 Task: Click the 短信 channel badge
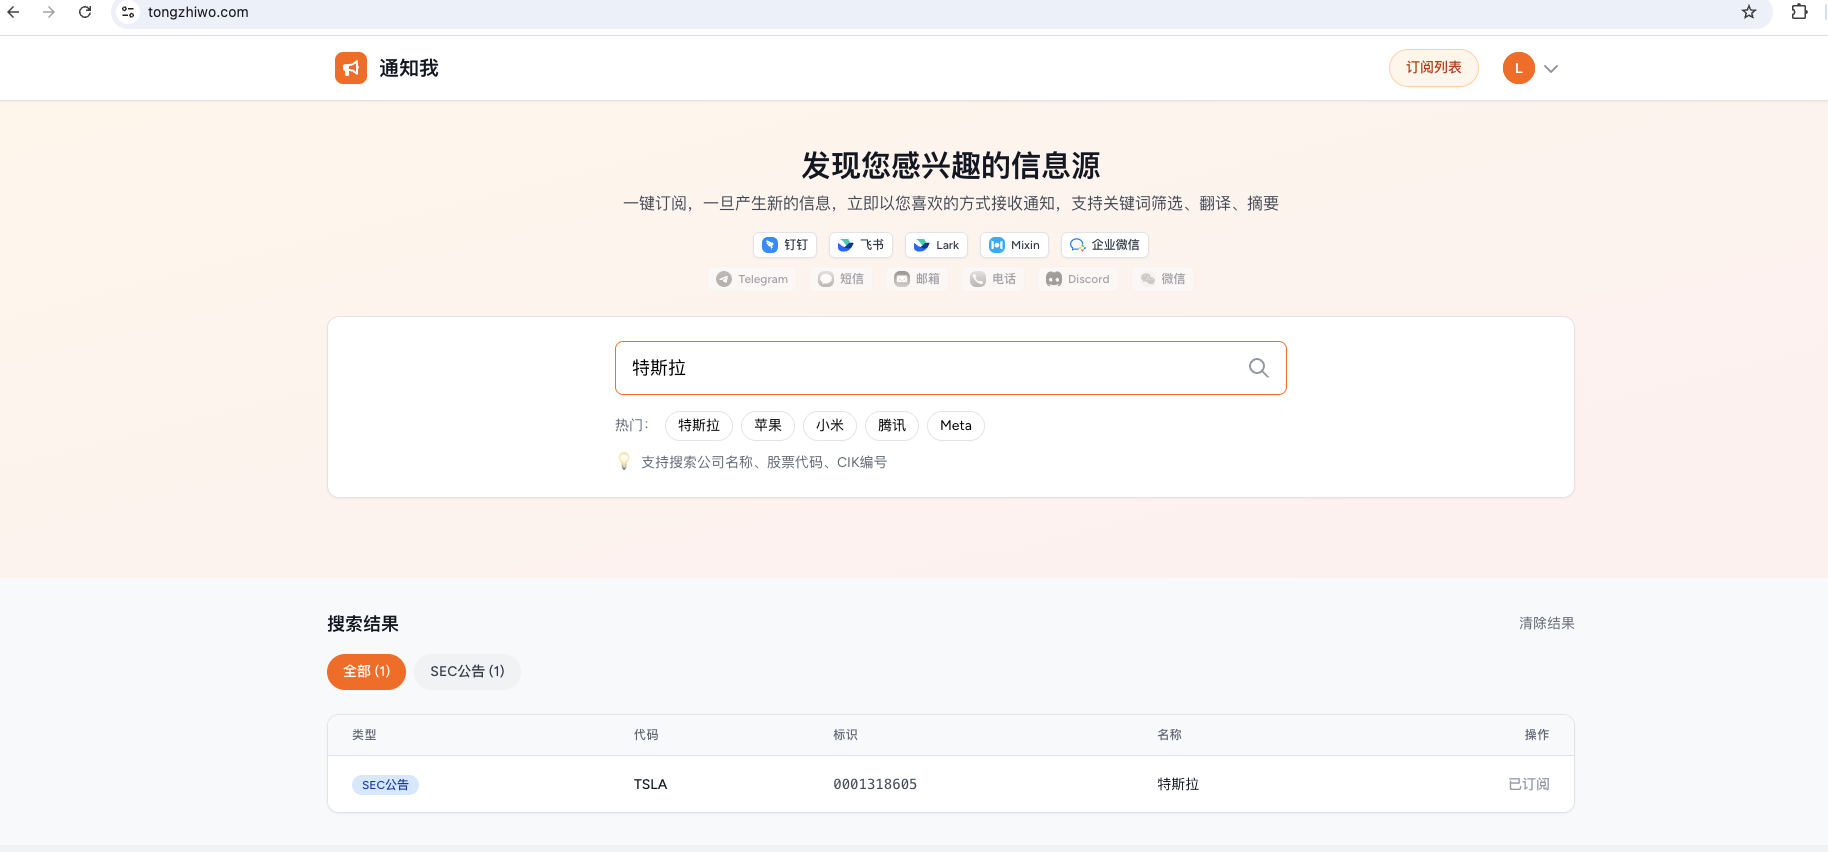click(x=841, y=279)
